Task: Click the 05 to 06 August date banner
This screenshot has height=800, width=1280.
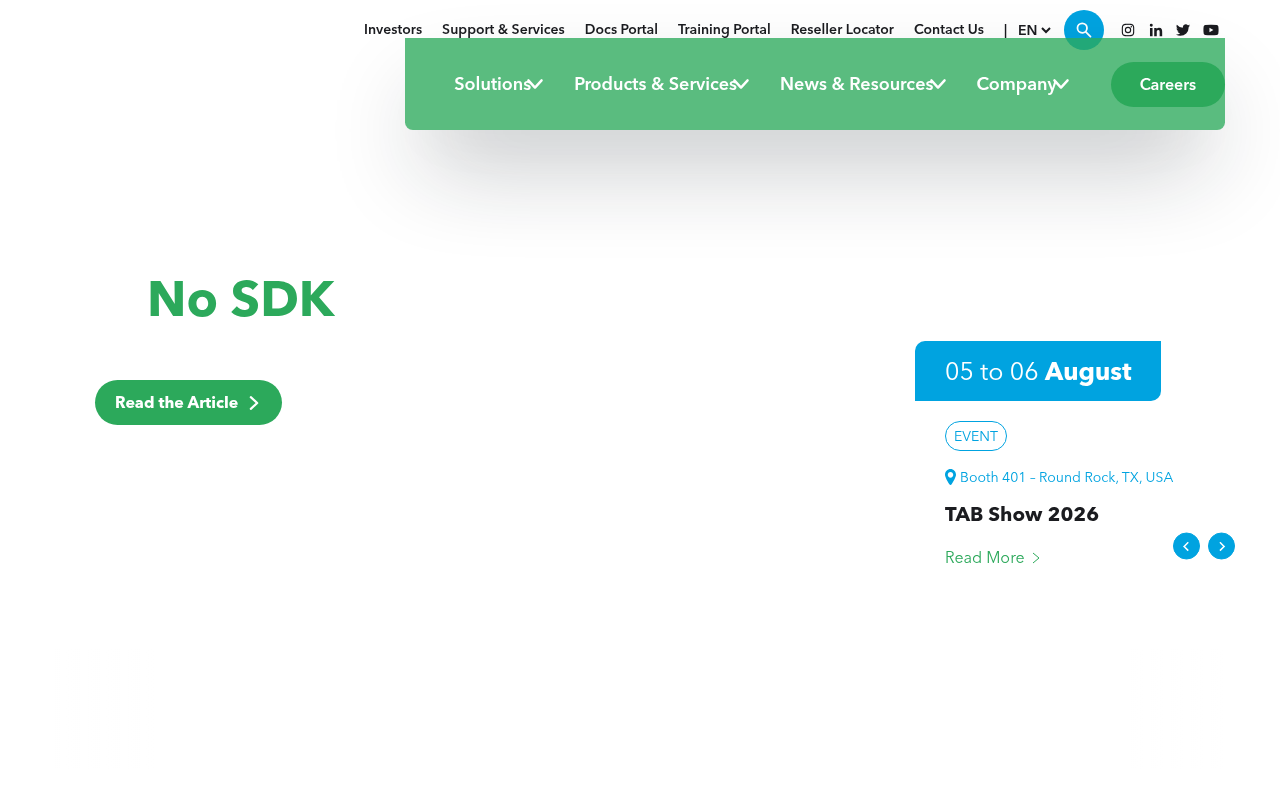Action: tap(1038, 371)
